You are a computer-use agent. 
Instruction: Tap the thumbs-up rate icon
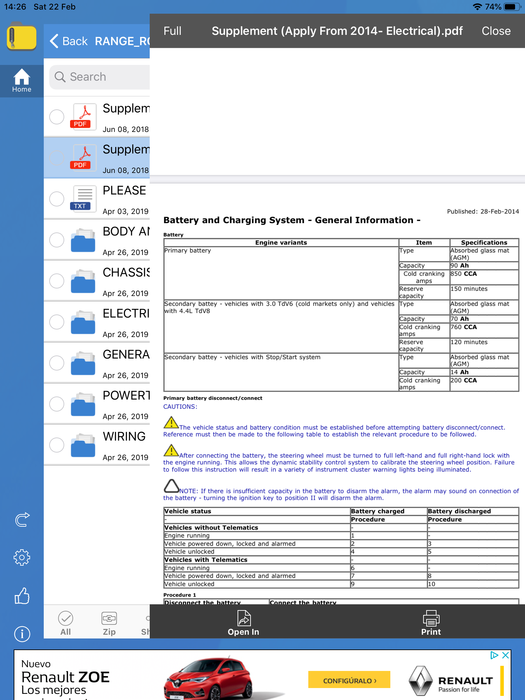pos(21,596)
